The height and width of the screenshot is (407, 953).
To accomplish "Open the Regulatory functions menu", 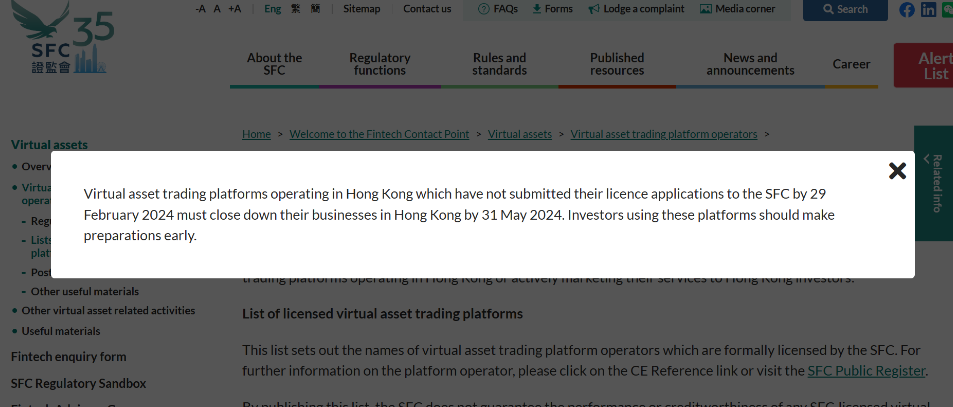I will (x=380, y=64).
